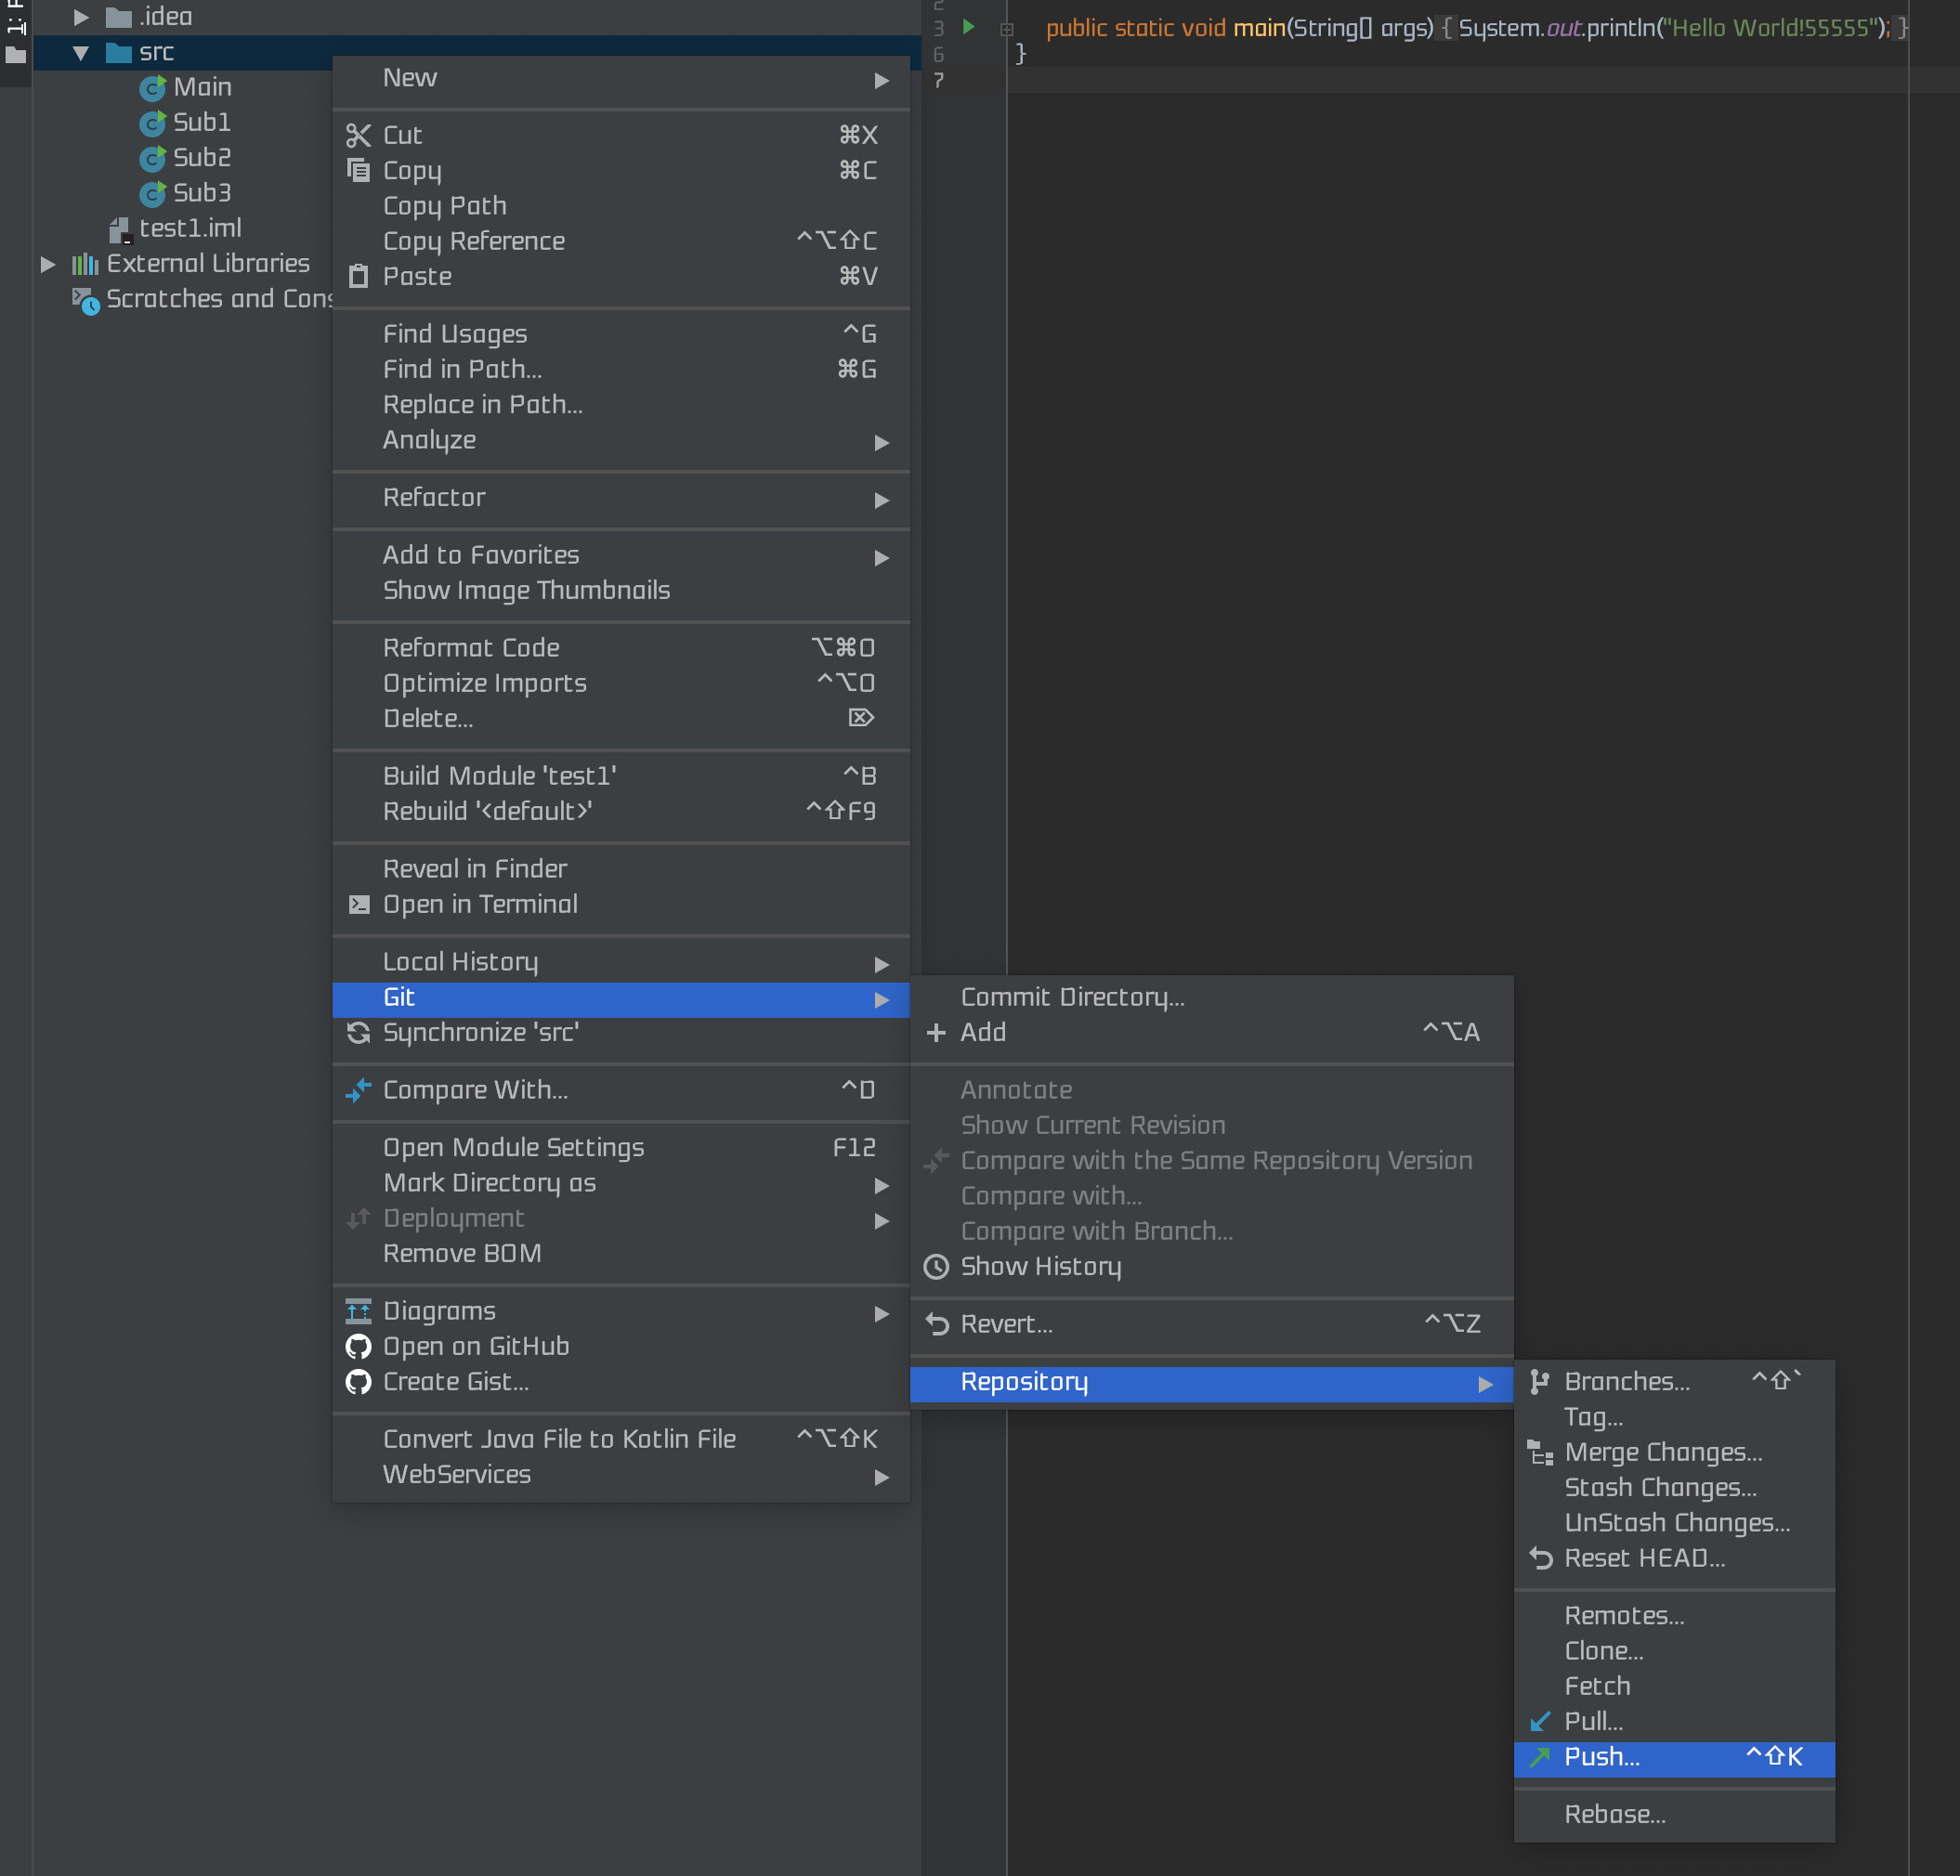Click the green run arrow in gutter
The width and height of the screenshot is (1960, 1876).
(x=968, y=27)
